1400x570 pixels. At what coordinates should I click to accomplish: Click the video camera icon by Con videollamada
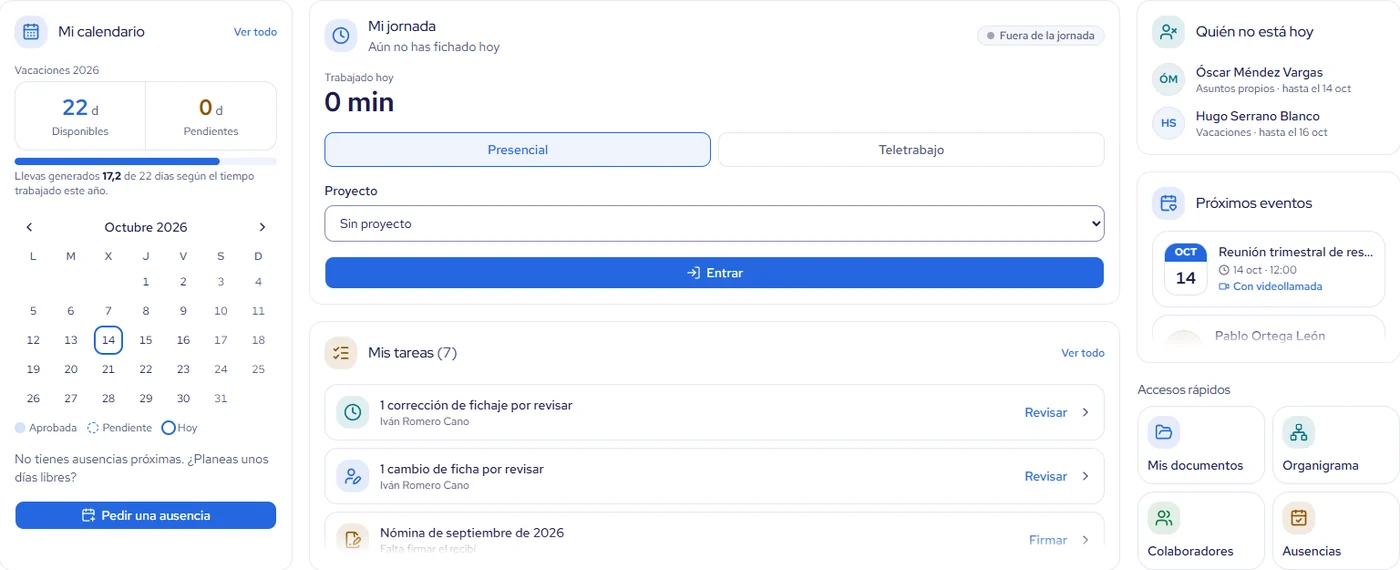[1224, 286]
